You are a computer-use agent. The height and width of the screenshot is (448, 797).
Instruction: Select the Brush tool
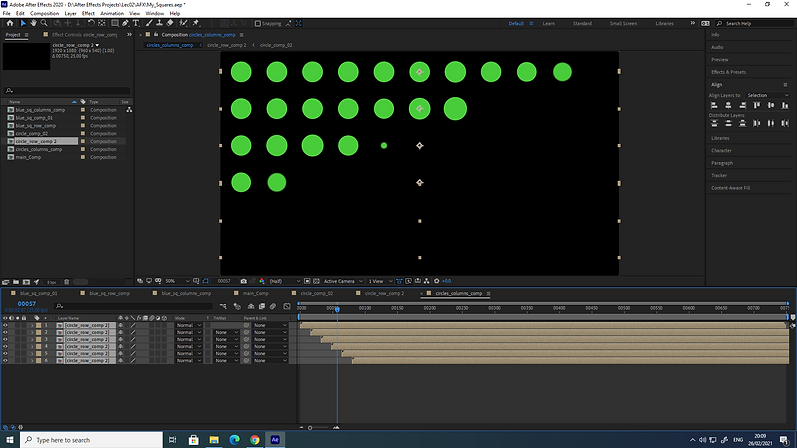coord(149,23)
